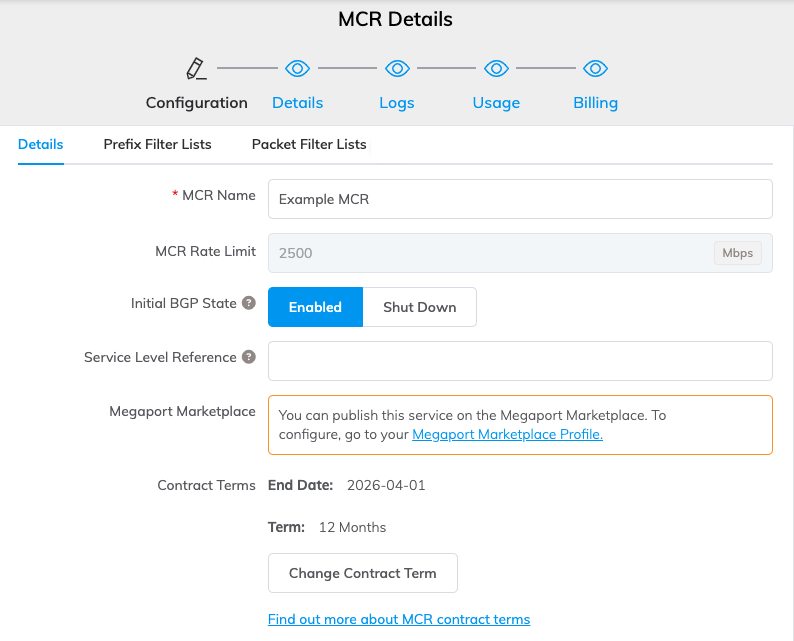This screenshot has width=794, height=641.
Task: Click help icon beside Service Level Reference
Action: [249, 357]
